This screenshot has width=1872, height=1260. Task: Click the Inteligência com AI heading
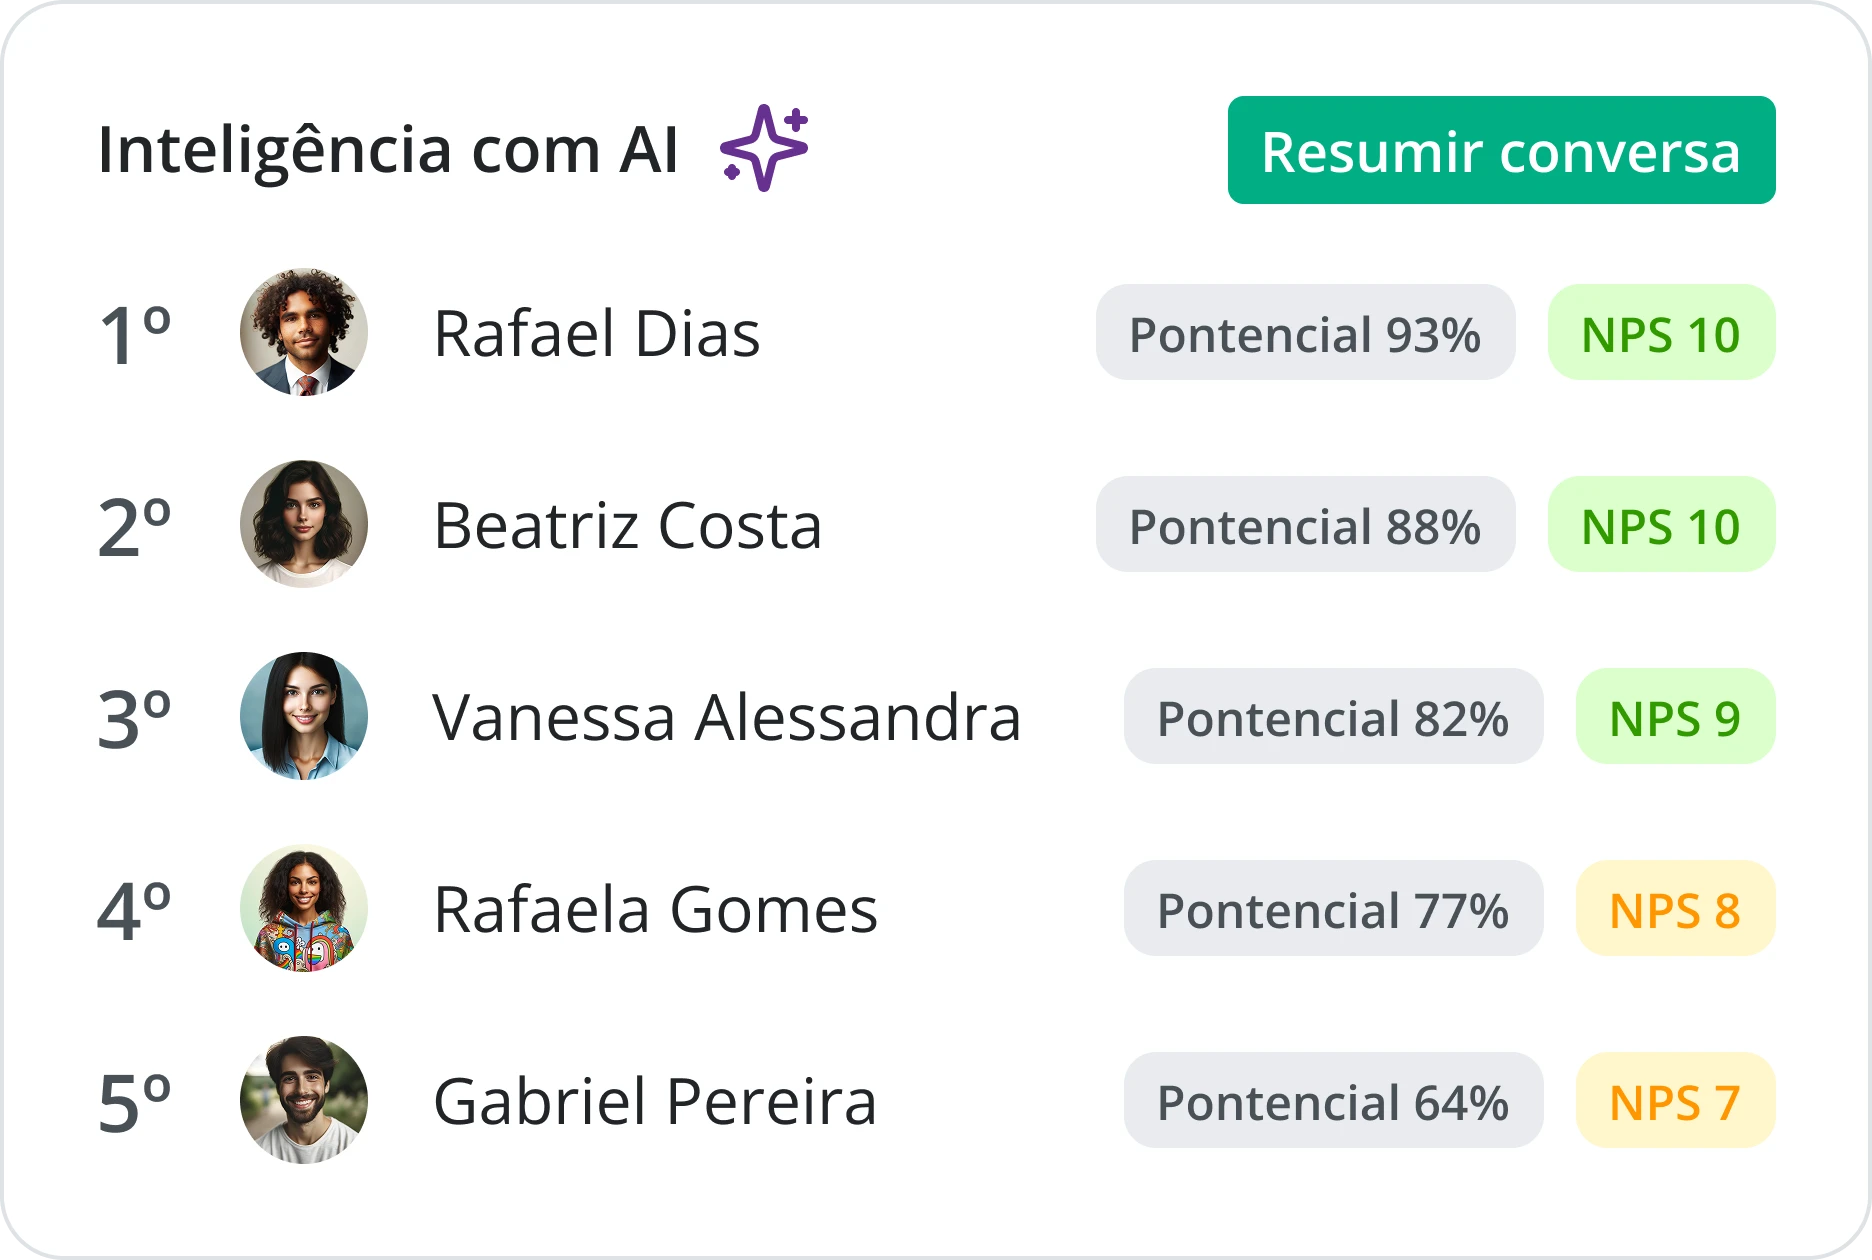388,150
